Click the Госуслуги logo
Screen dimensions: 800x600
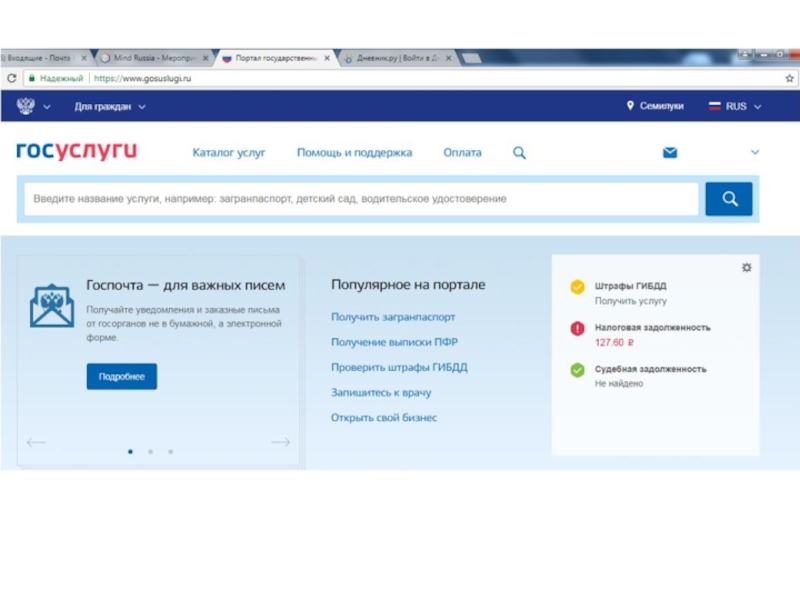76,152
